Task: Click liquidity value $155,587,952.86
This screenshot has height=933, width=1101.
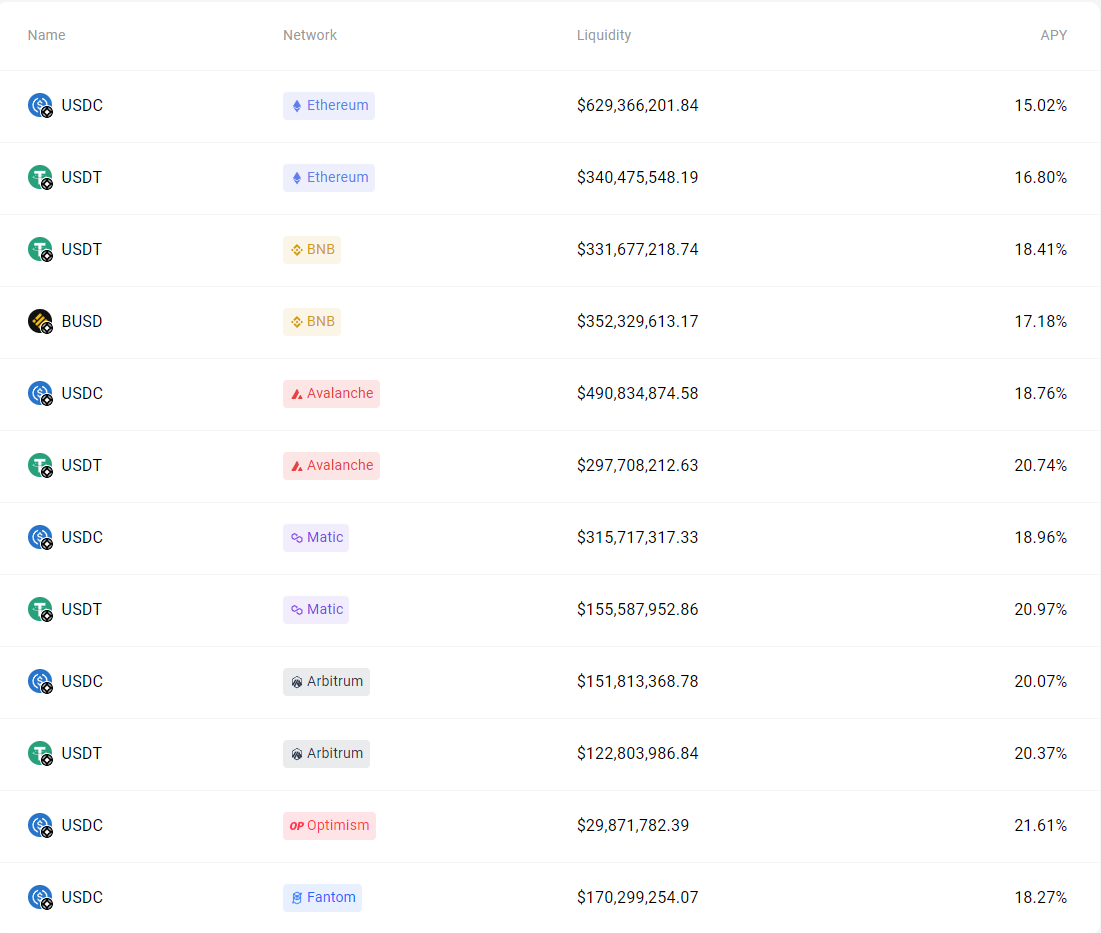Action: pos(638,609)
